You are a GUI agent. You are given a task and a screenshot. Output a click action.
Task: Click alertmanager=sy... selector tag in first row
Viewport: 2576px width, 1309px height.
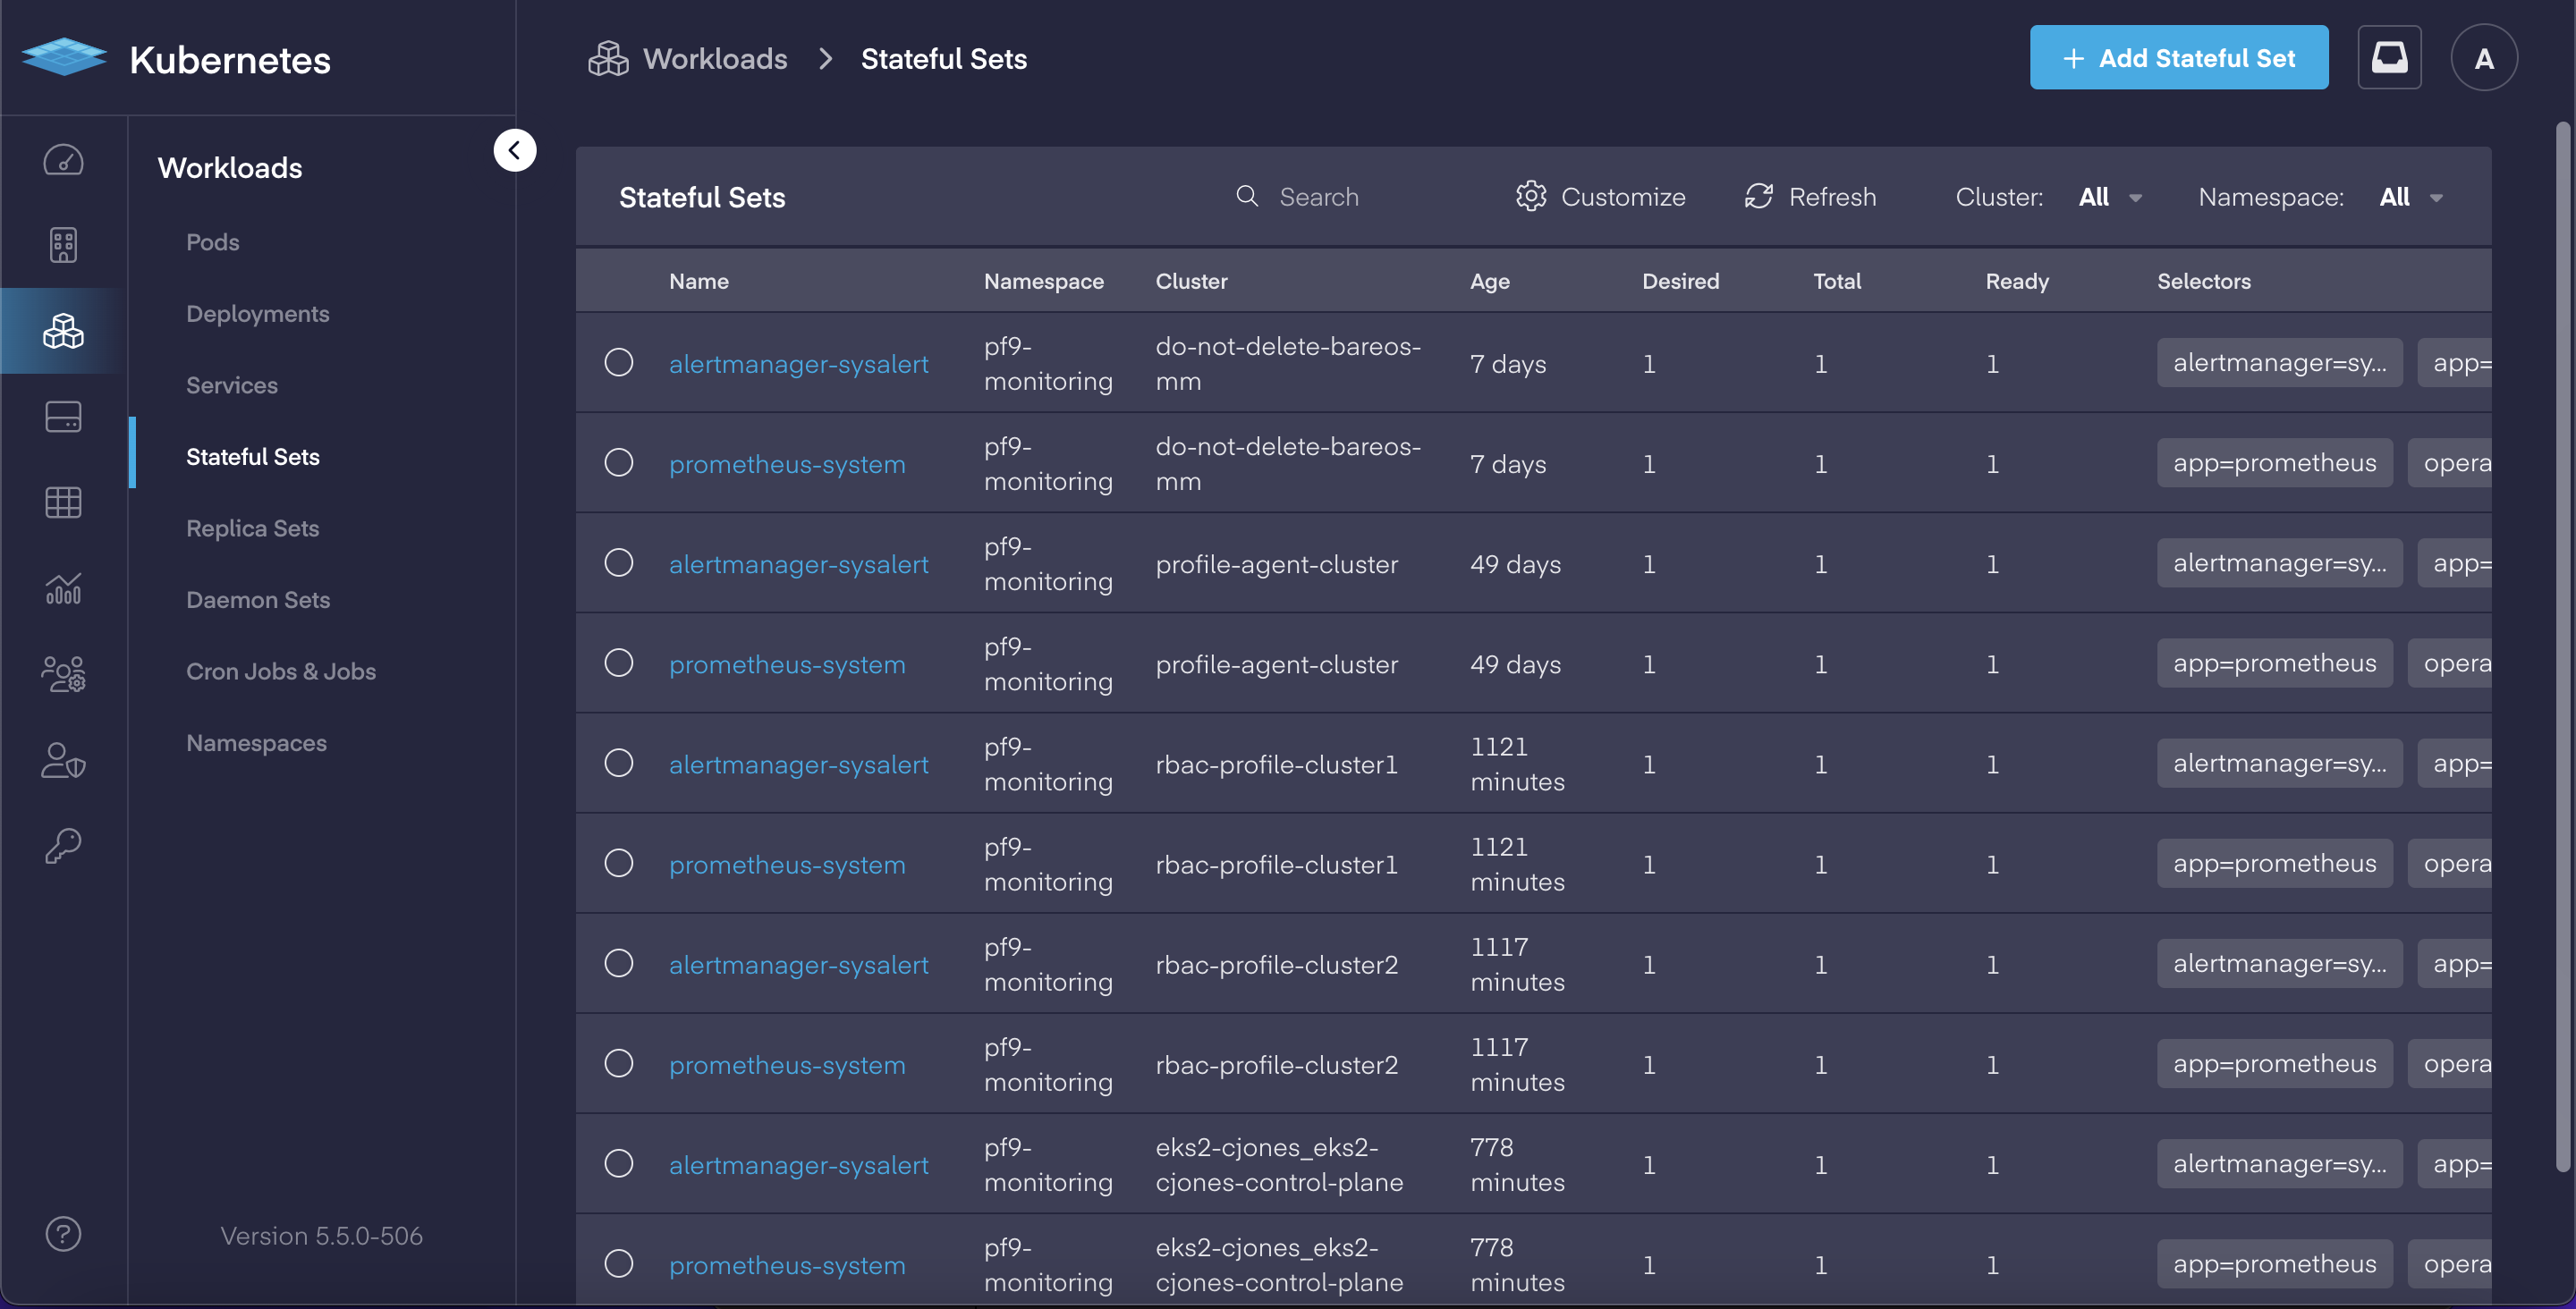[x=2279, y=362]
